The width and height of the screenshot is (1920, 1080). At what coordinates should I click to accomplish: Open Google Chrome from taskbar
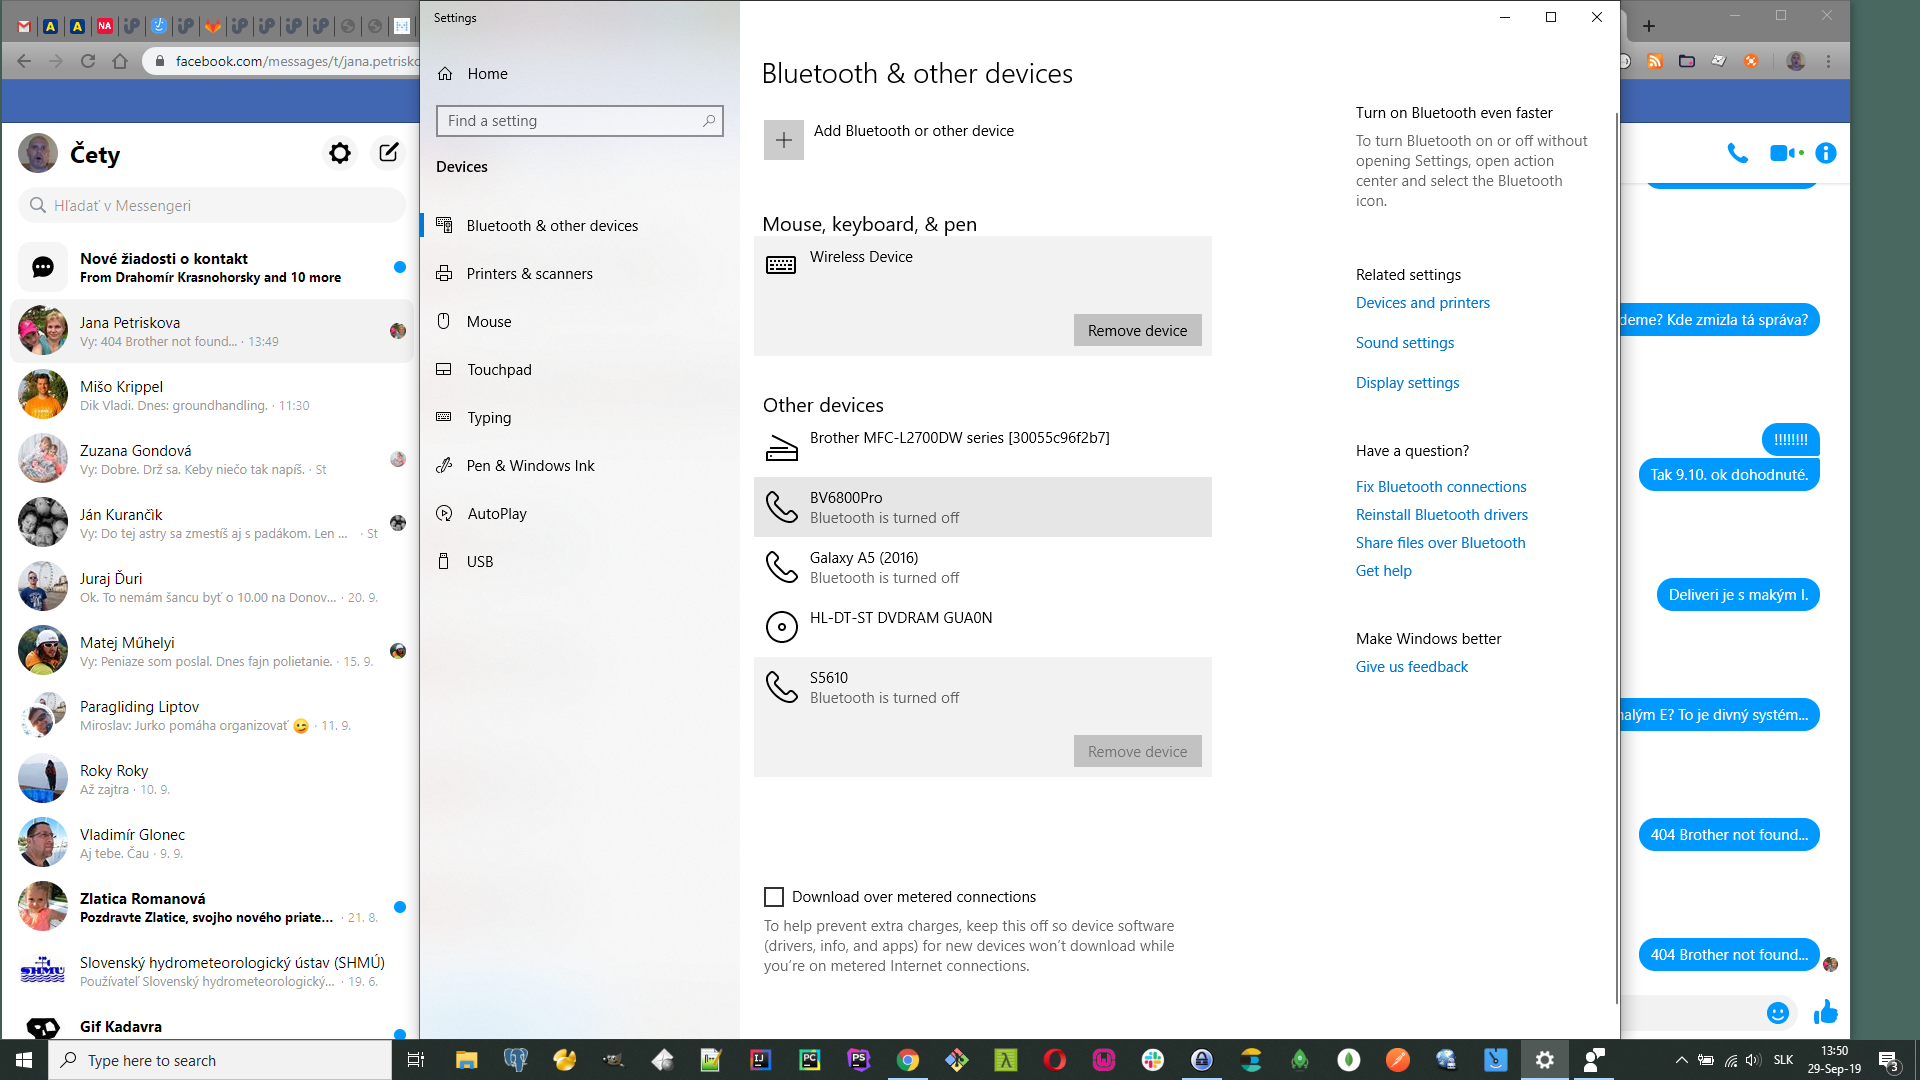pyautogui.click(x=908, y=1060)
